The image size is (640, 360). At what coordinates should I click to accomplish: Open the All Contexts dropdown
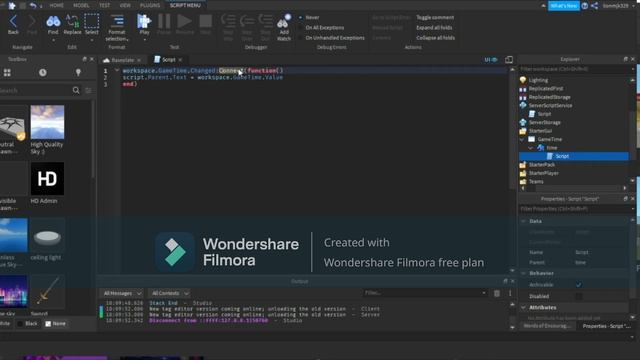(x=170, y=293)
